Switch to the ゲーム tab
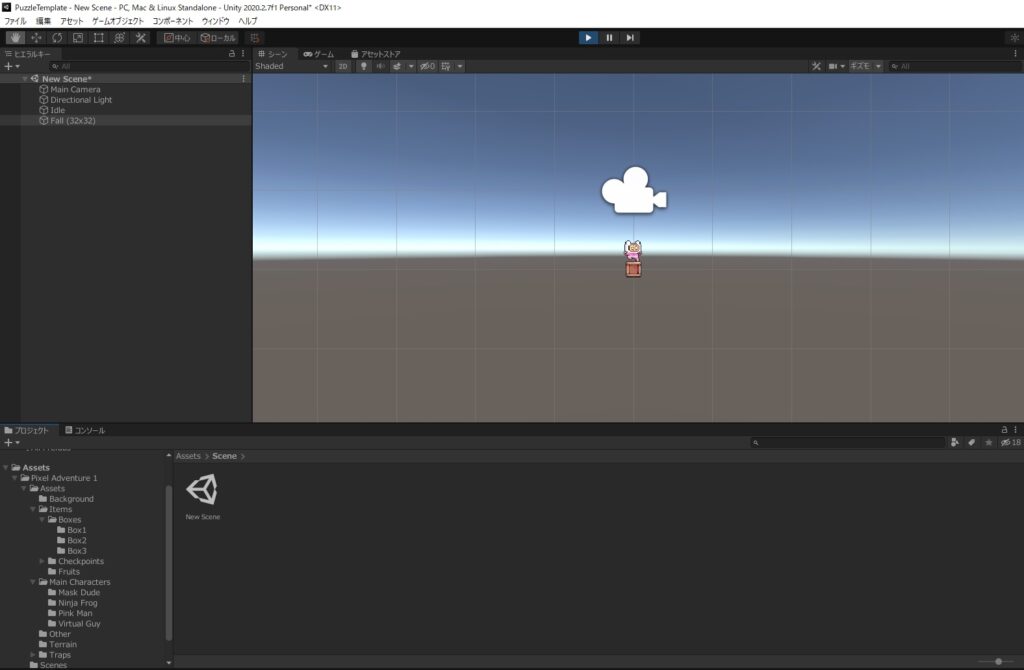This screenshot has width=1024, height=670. (x=319, y=54)
